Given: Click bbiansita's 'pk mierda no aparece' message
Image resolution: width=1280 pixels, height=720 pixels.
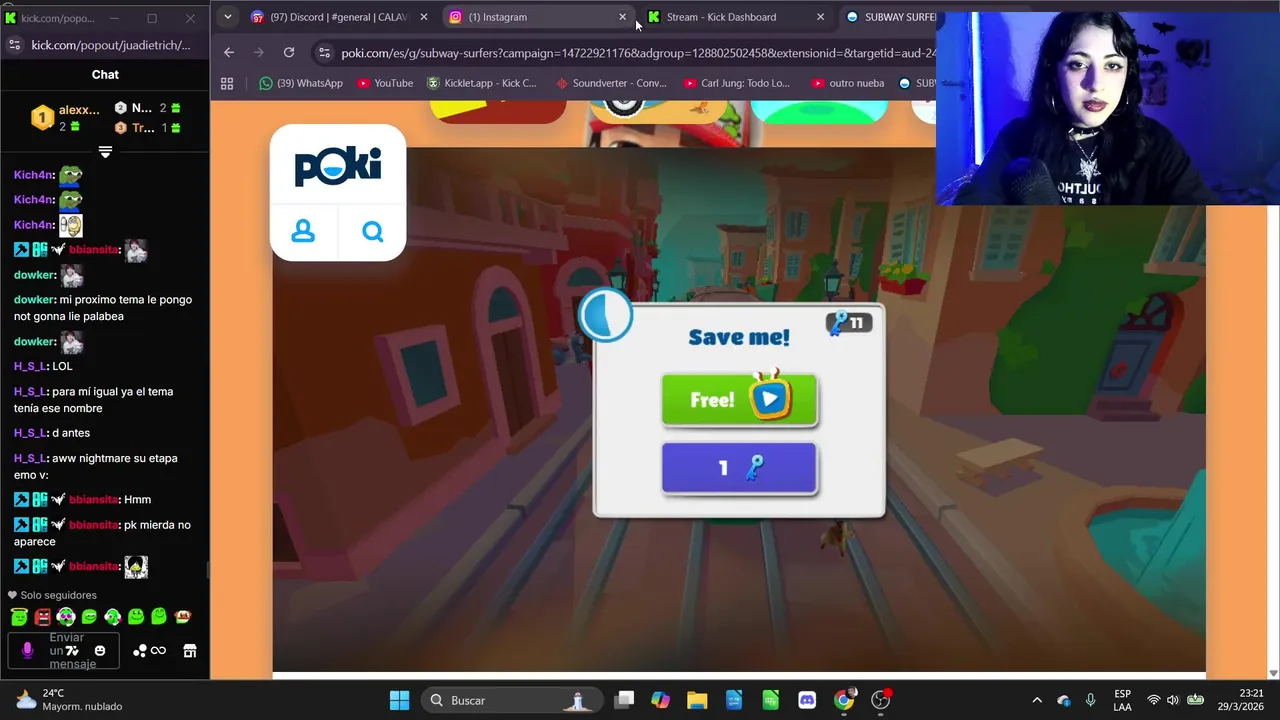Looking at the screenshot, I should pyautogui.click(x=102, y=533).
